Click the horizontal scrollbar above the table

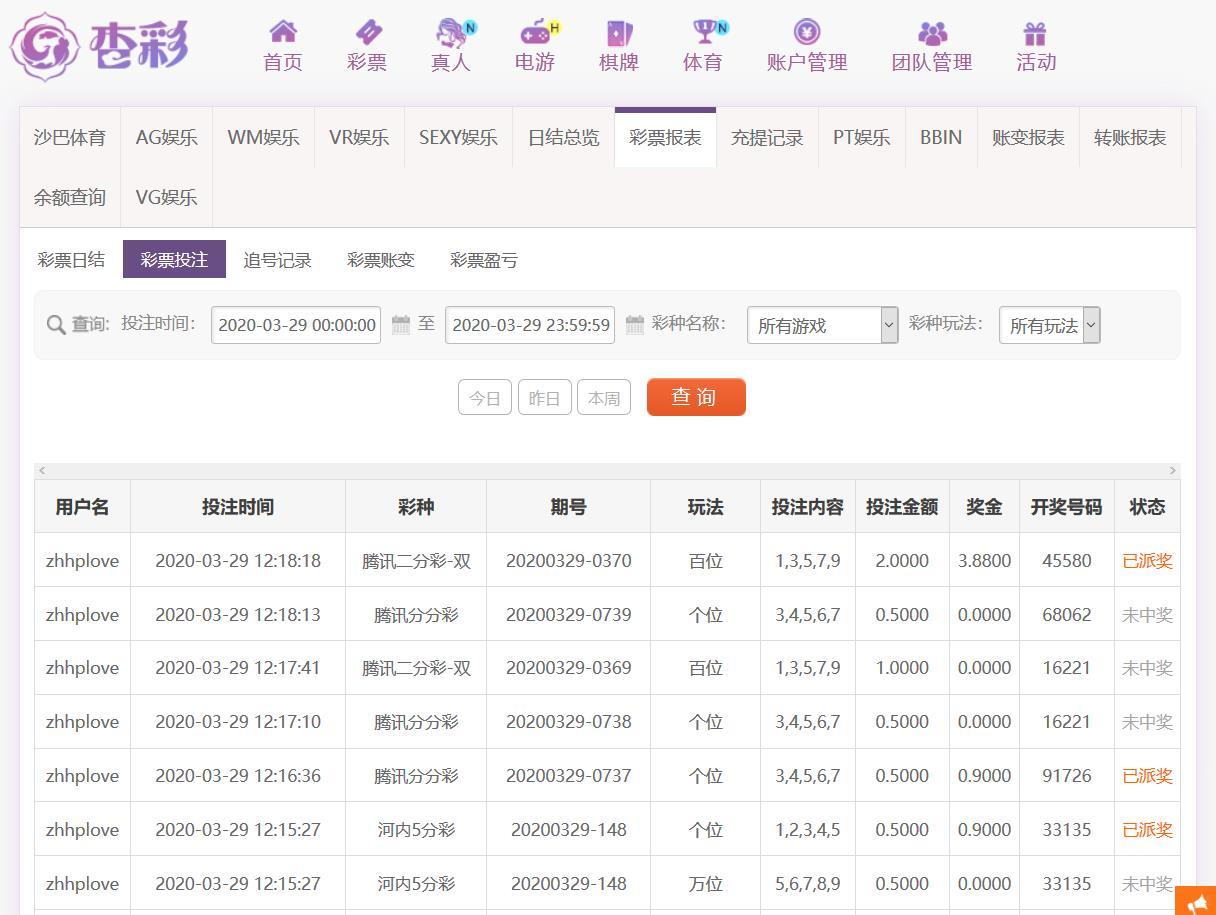coord(607,470)
